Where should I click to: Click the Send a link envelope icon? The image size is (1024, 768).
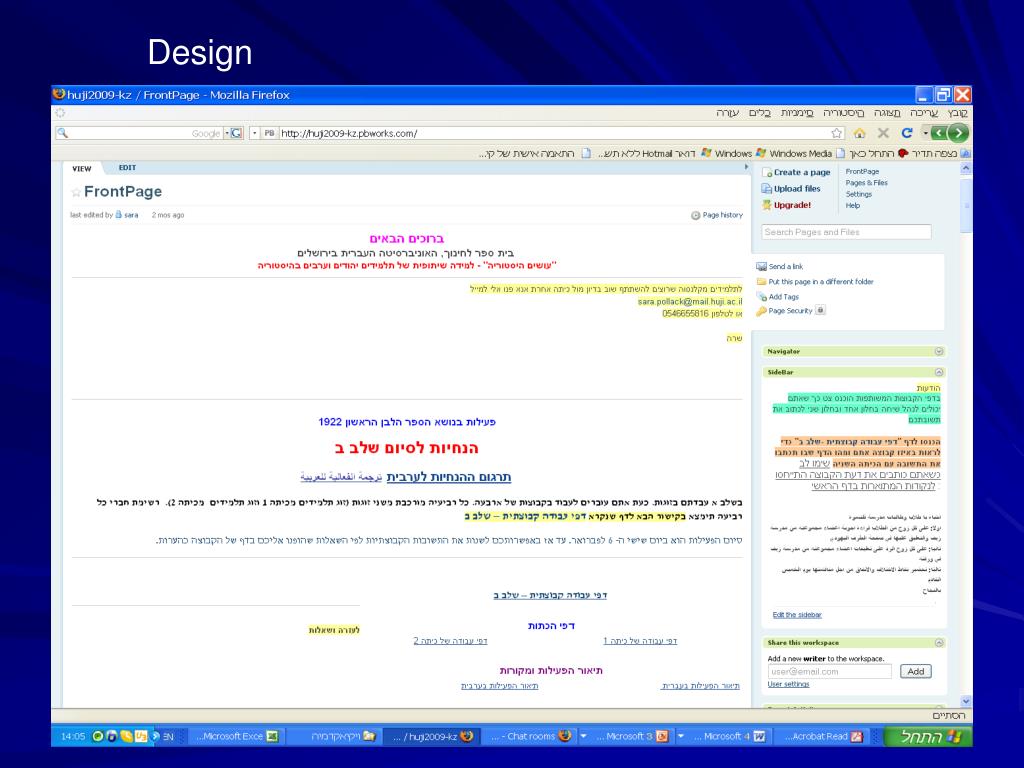coord(761,266)
